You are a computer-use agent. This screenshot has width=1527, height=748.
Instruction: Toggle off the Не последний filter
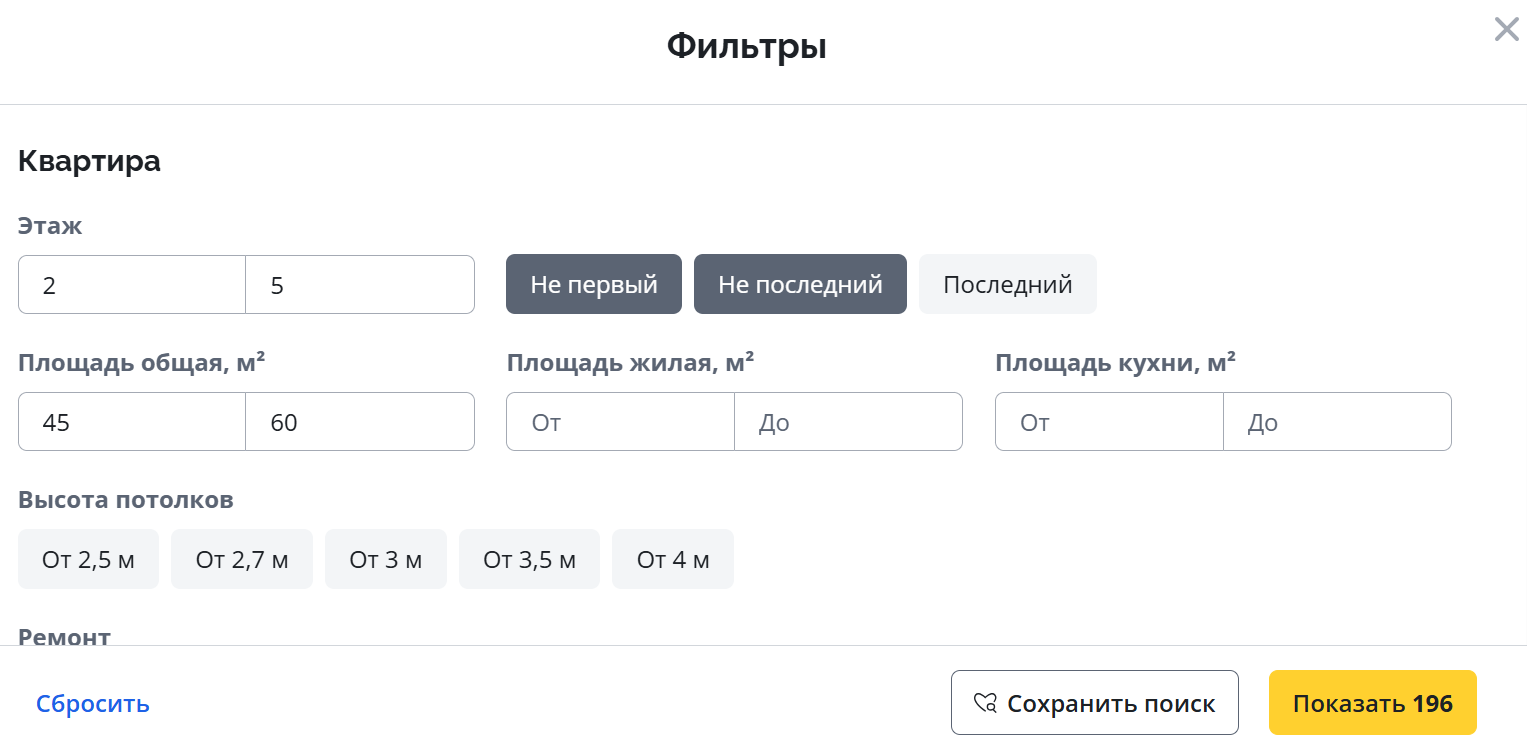point(800,284)
